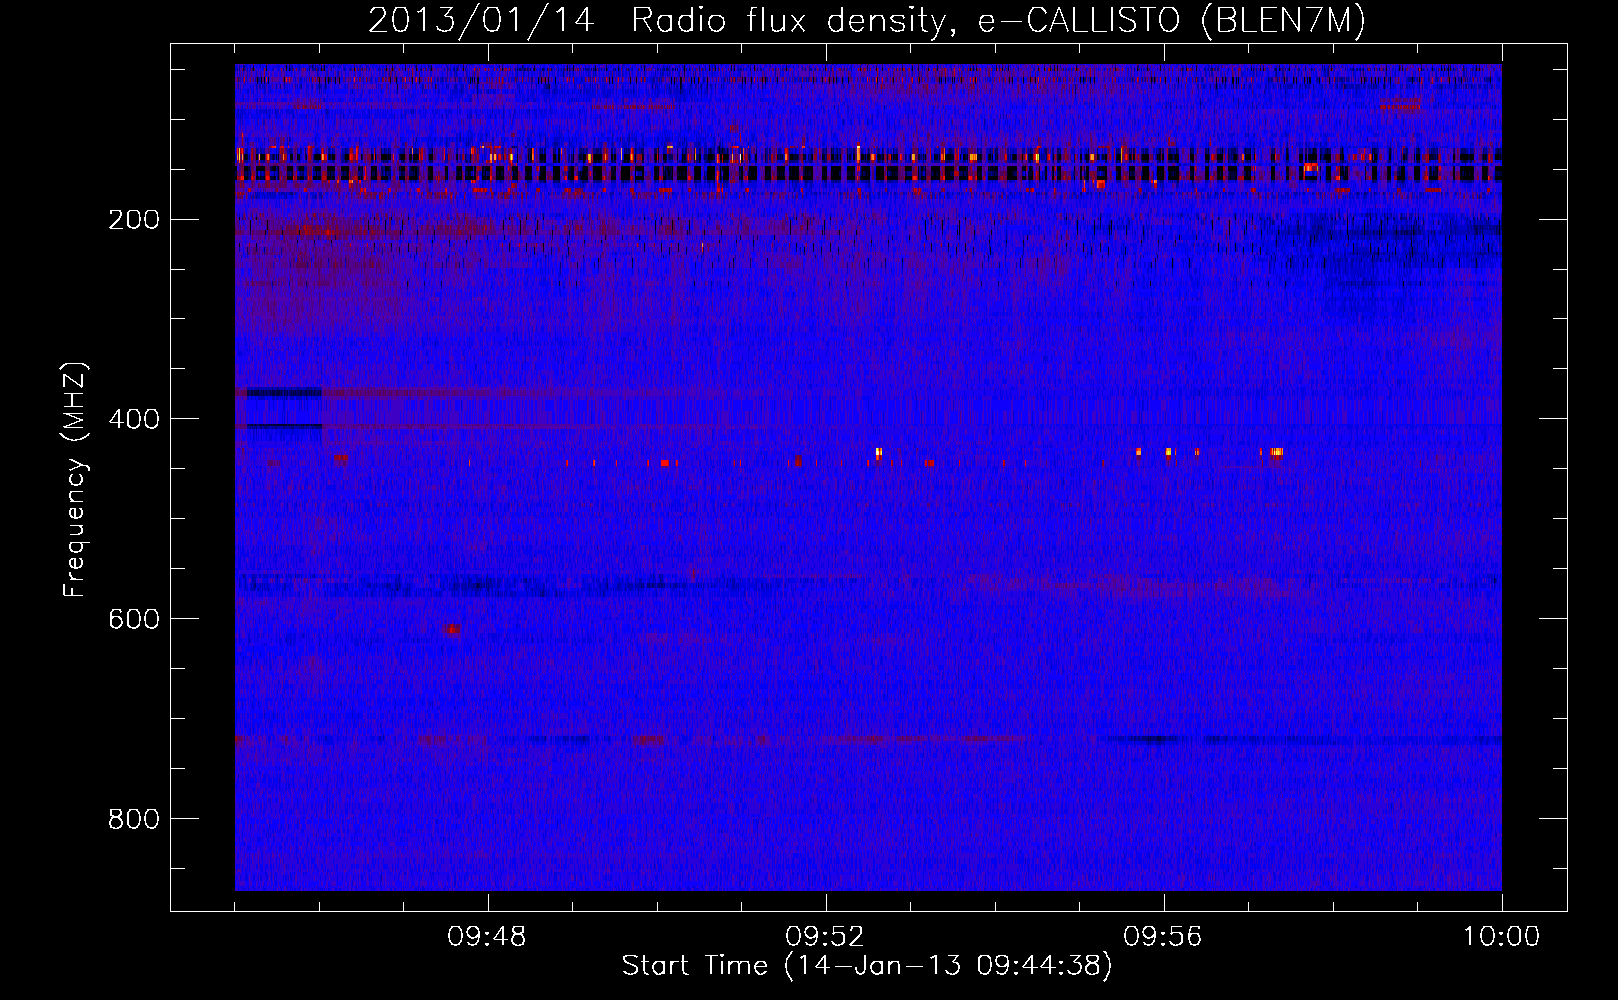The image size is (1618, 1000).
Task: Click the 'Frequency (MHZ)' axis label
Action: tap(75, 480)
